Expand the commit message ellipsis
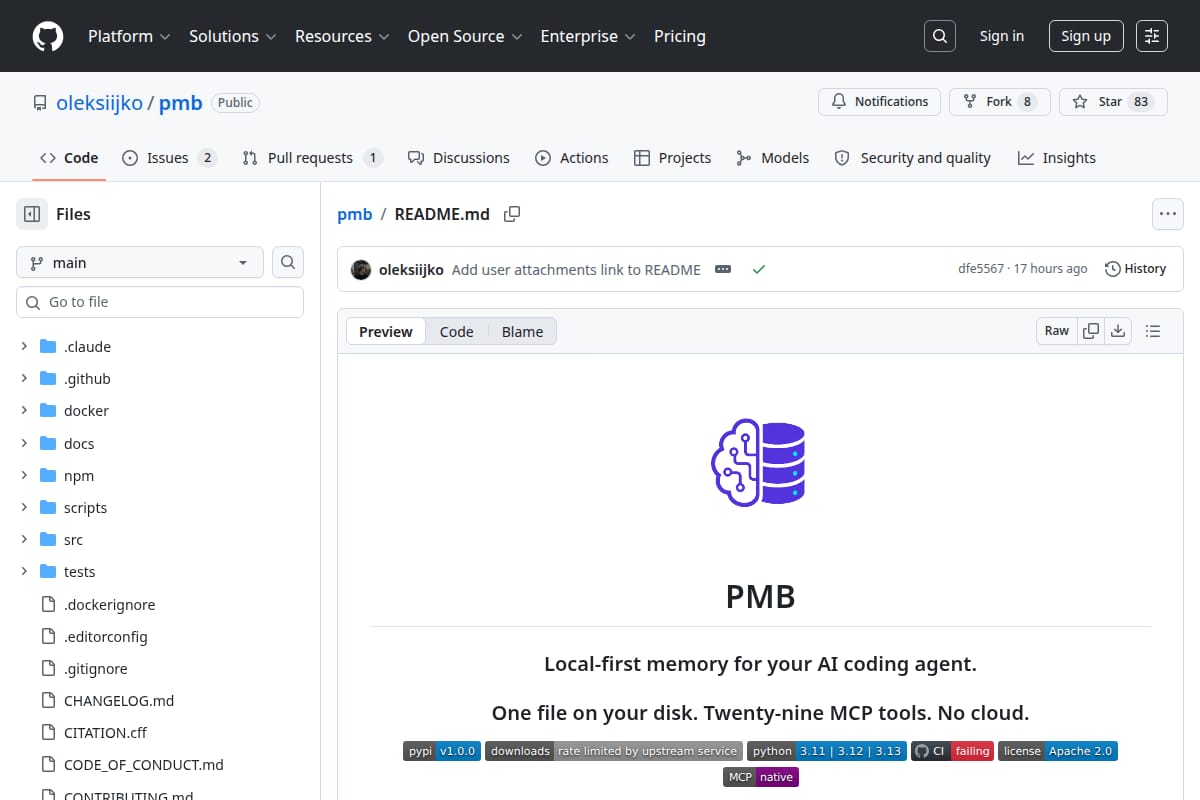The height and width of the screenshot is (800, 1200). (723, 269)
